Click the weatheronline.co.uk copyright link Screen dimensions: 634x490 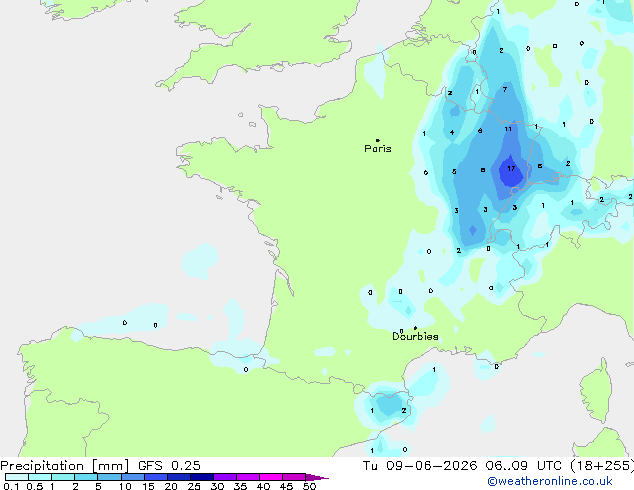[550, 481]
